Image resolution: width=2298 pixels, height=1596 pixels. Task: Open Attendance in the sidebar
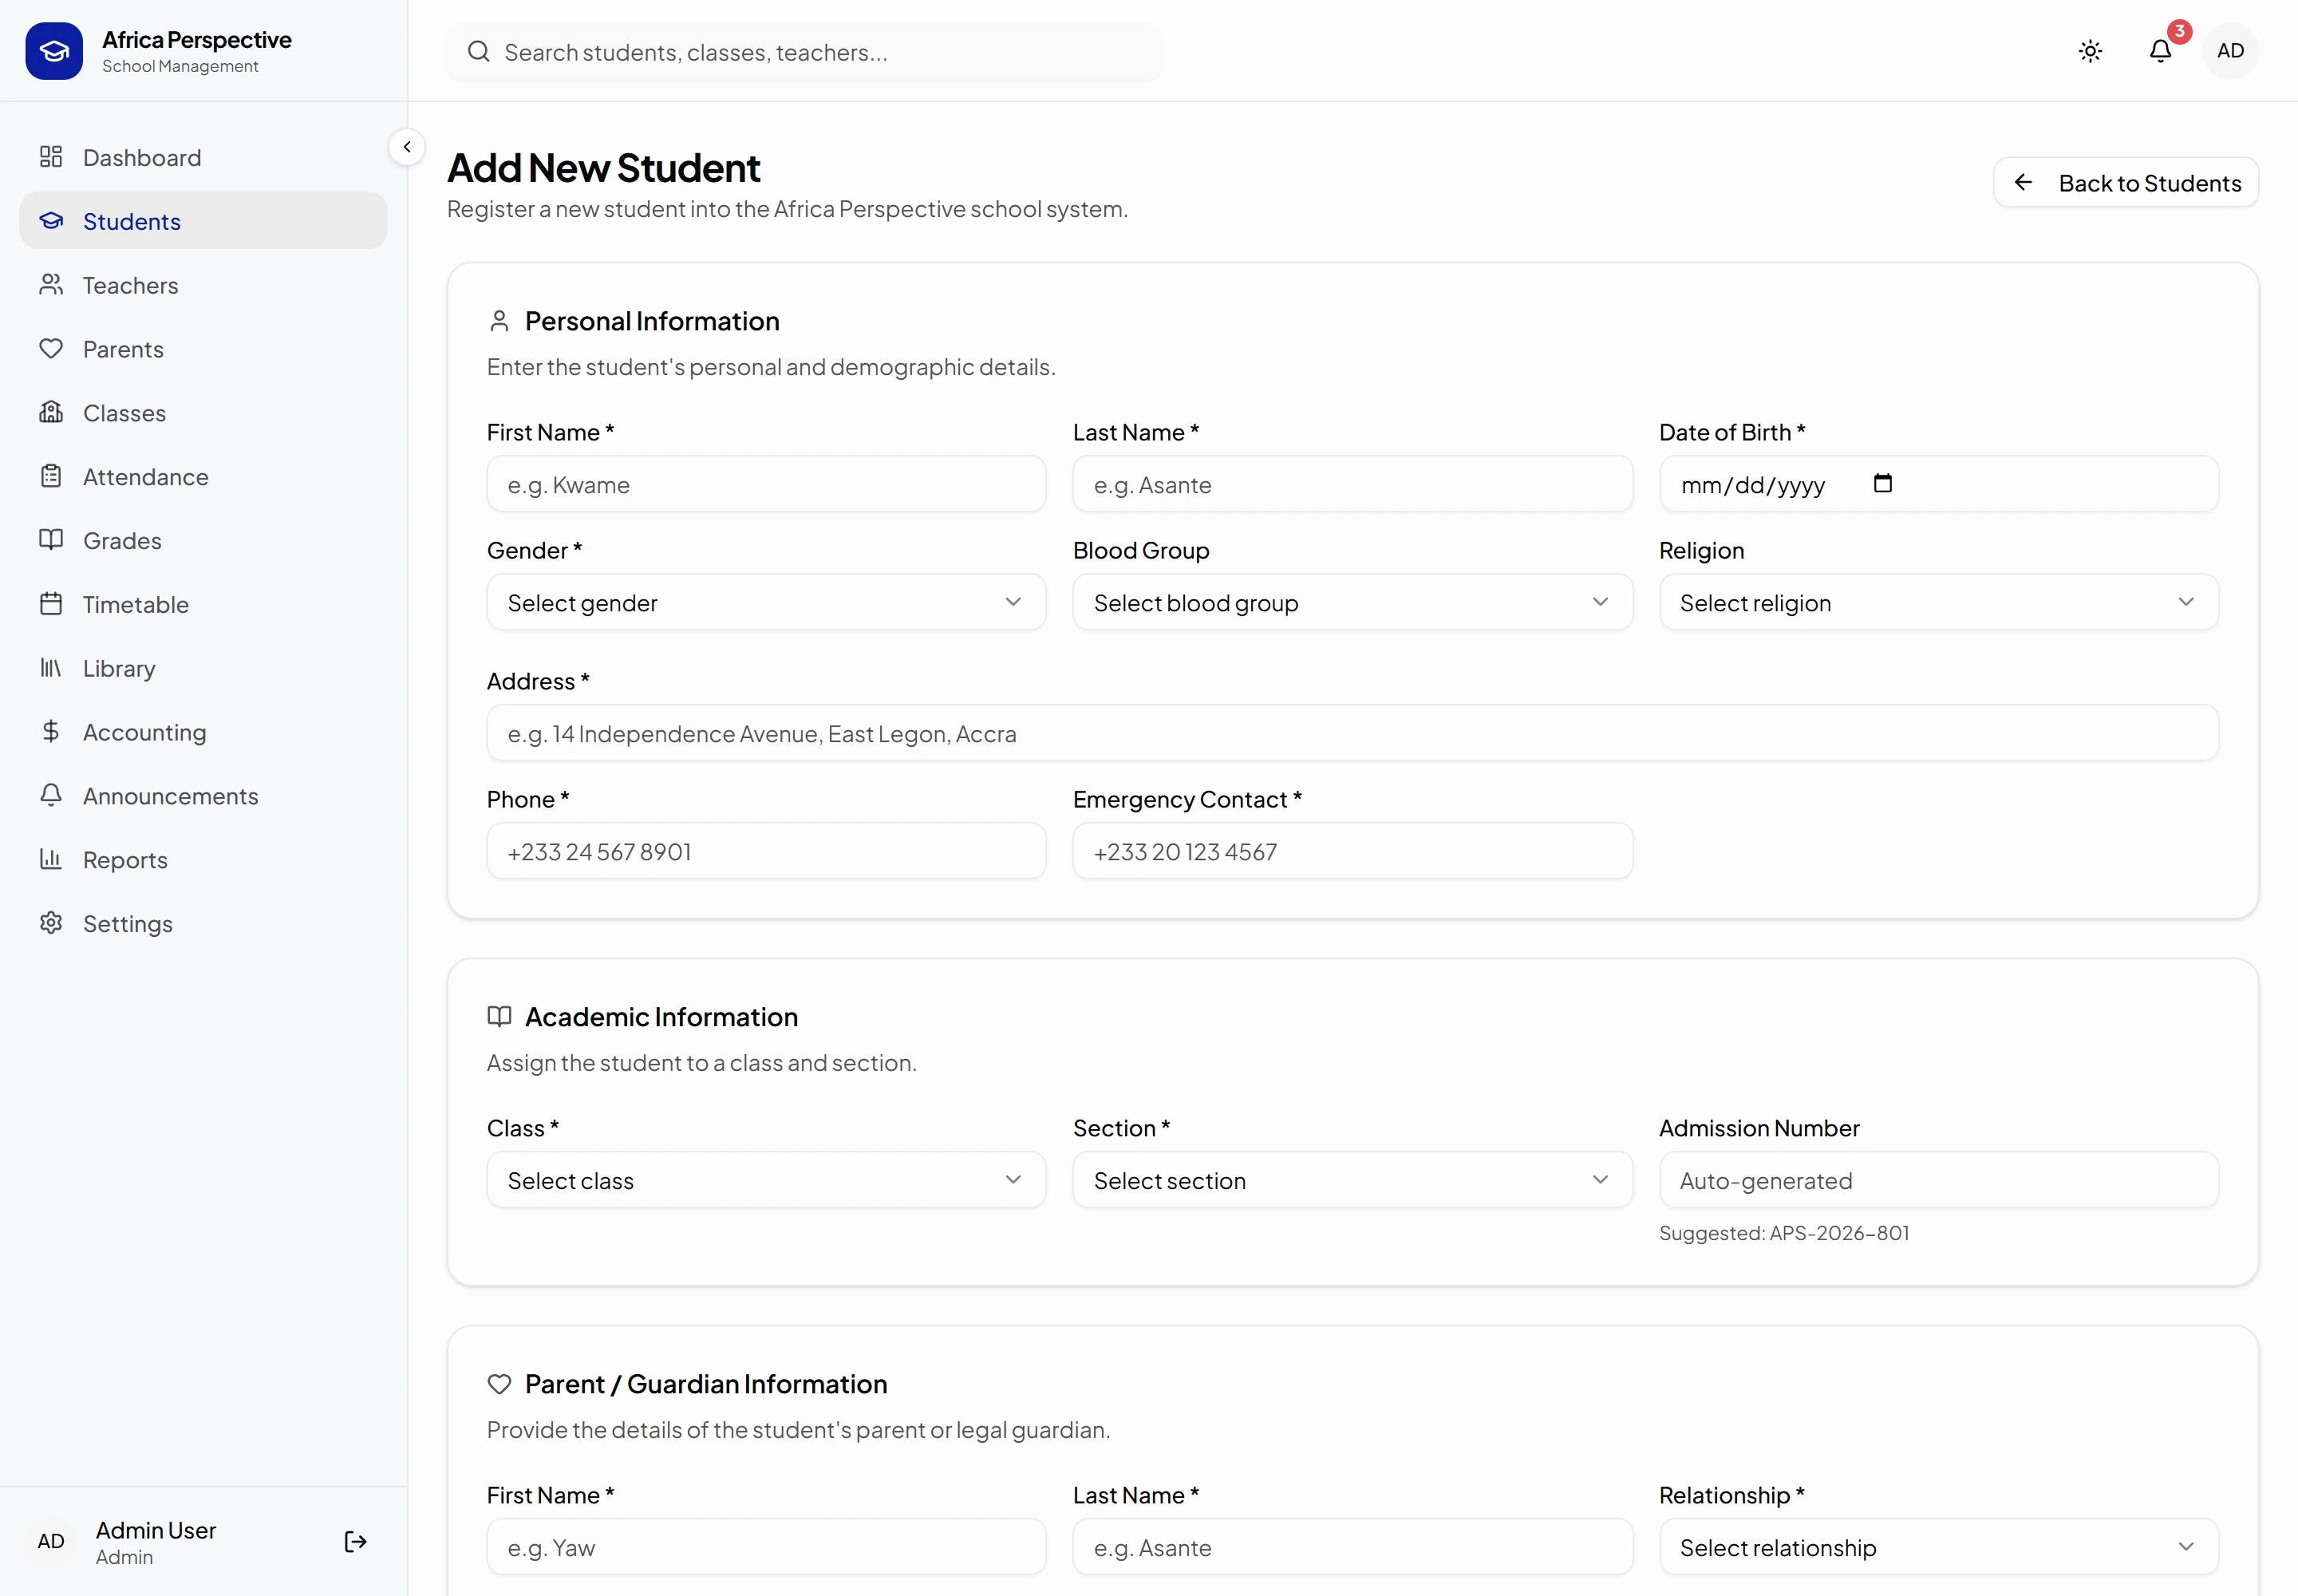[x=203, y=477]
